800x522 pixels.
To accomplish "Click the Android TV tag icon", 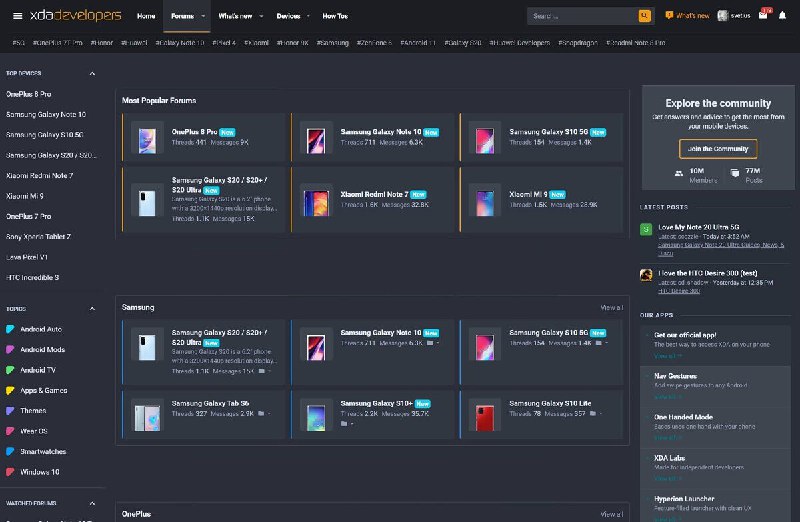I will (x=10, y=370).
